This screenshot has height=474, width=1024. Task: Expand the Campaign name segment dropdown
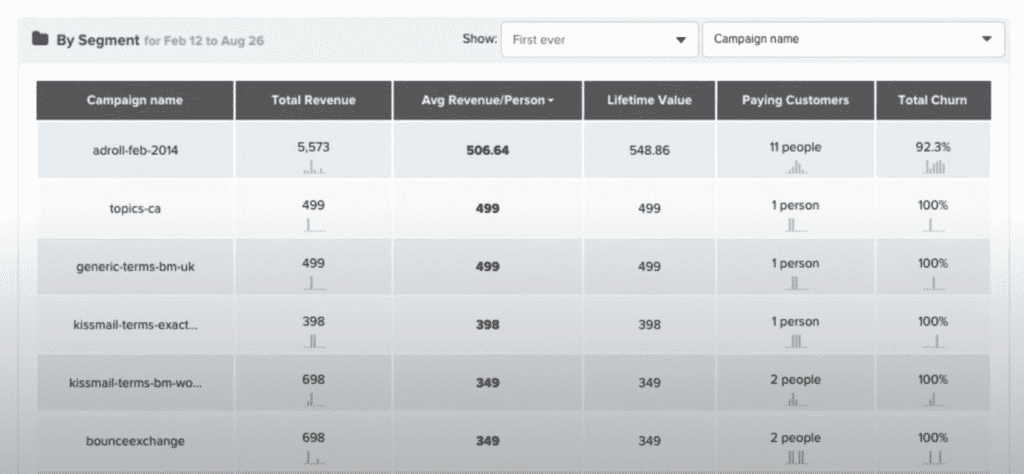pos(853,40)
